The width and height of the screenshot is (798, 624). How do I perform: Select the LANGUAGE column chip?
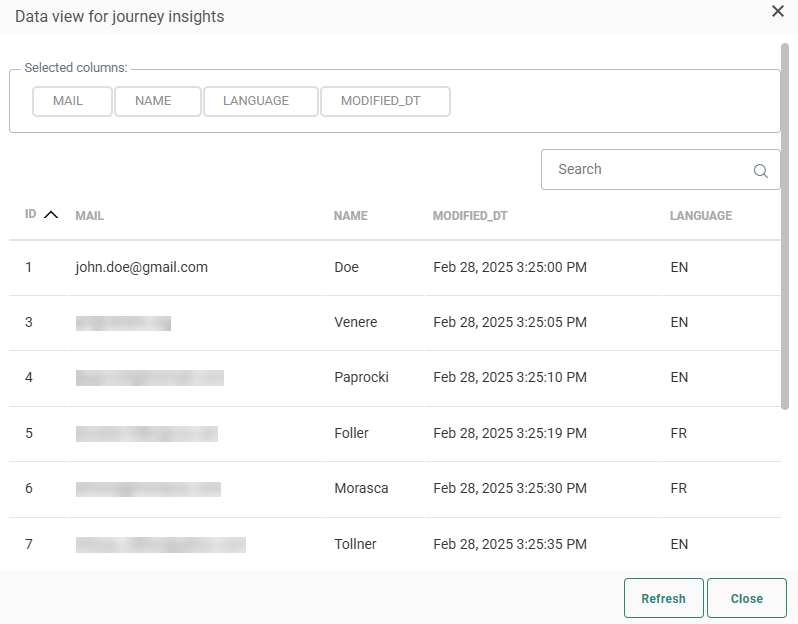[x=260, y=101]
